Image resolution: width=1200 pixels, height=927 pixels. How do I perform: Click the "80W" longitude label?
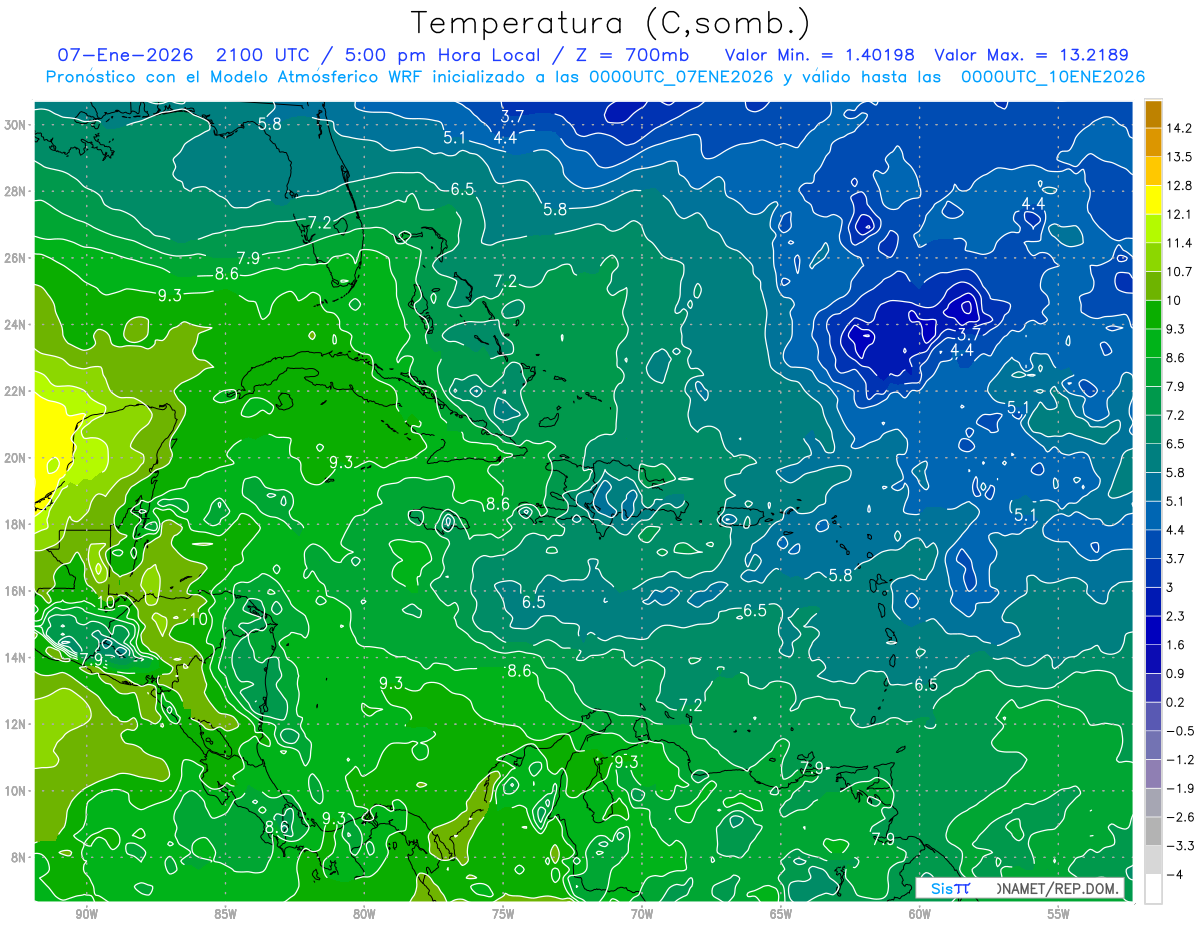coord(364,915)
